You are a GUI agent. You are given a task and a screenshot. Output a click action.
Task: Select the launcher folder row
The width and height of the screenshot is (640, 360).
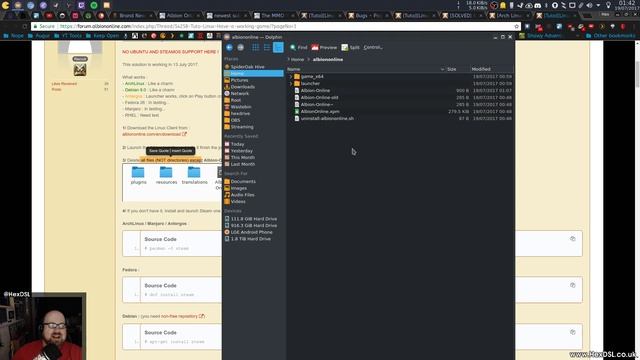pos(400,83)
